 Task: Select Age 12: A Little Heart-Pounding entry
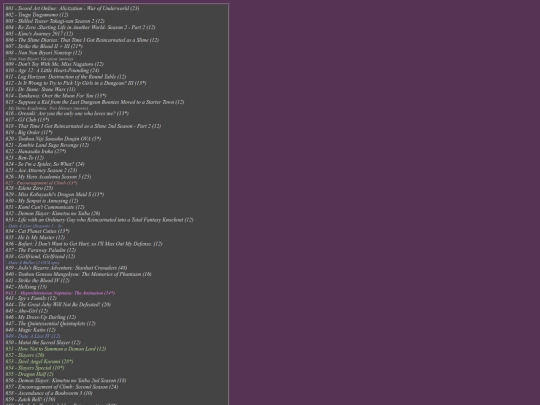pyautogui.click(x=52, y=70)
